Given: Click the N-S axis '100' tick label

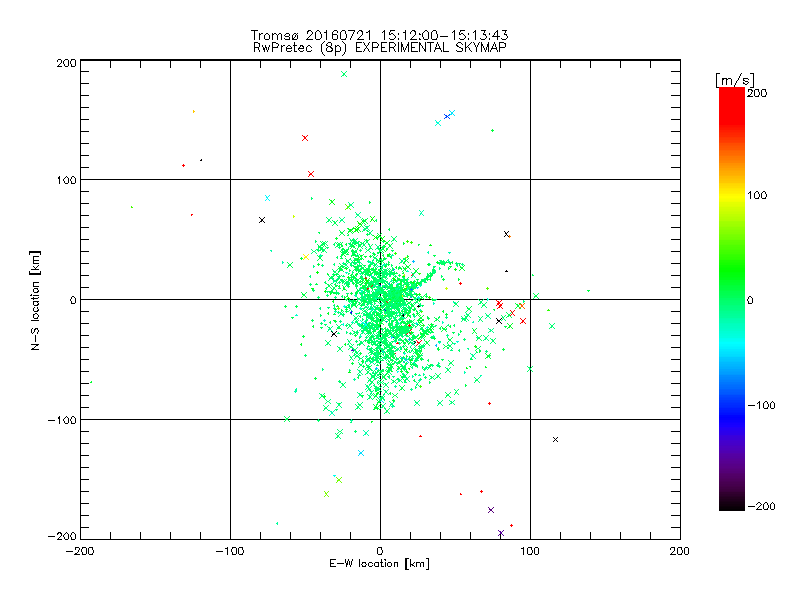Looking at the screenshot, I should point(66,180).
